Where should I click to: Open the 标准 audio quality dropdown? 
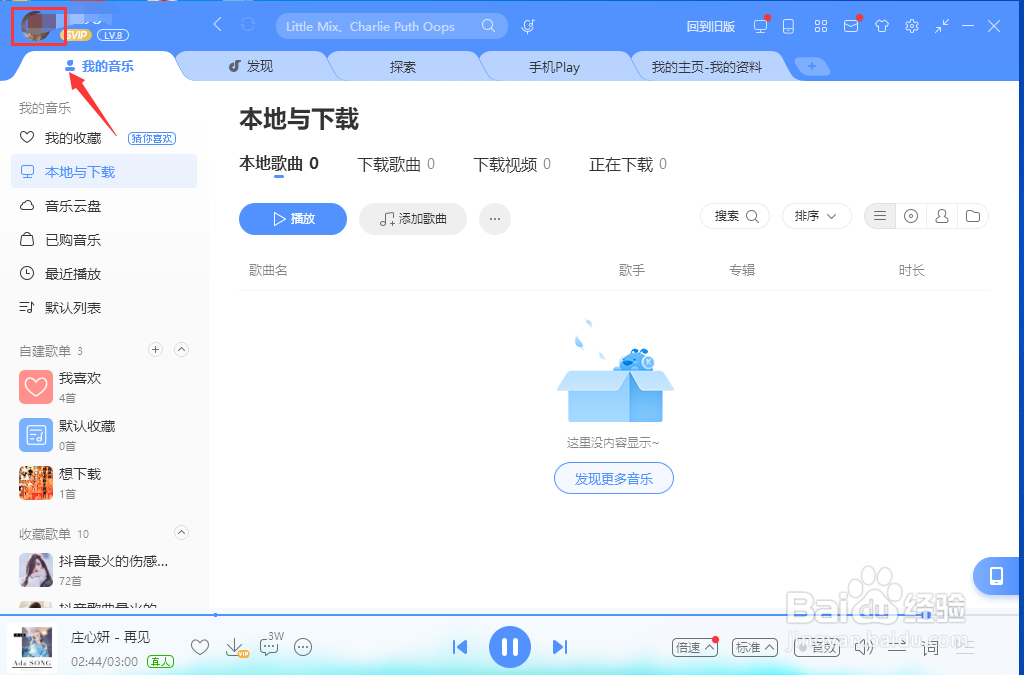[x=754, y=647]
